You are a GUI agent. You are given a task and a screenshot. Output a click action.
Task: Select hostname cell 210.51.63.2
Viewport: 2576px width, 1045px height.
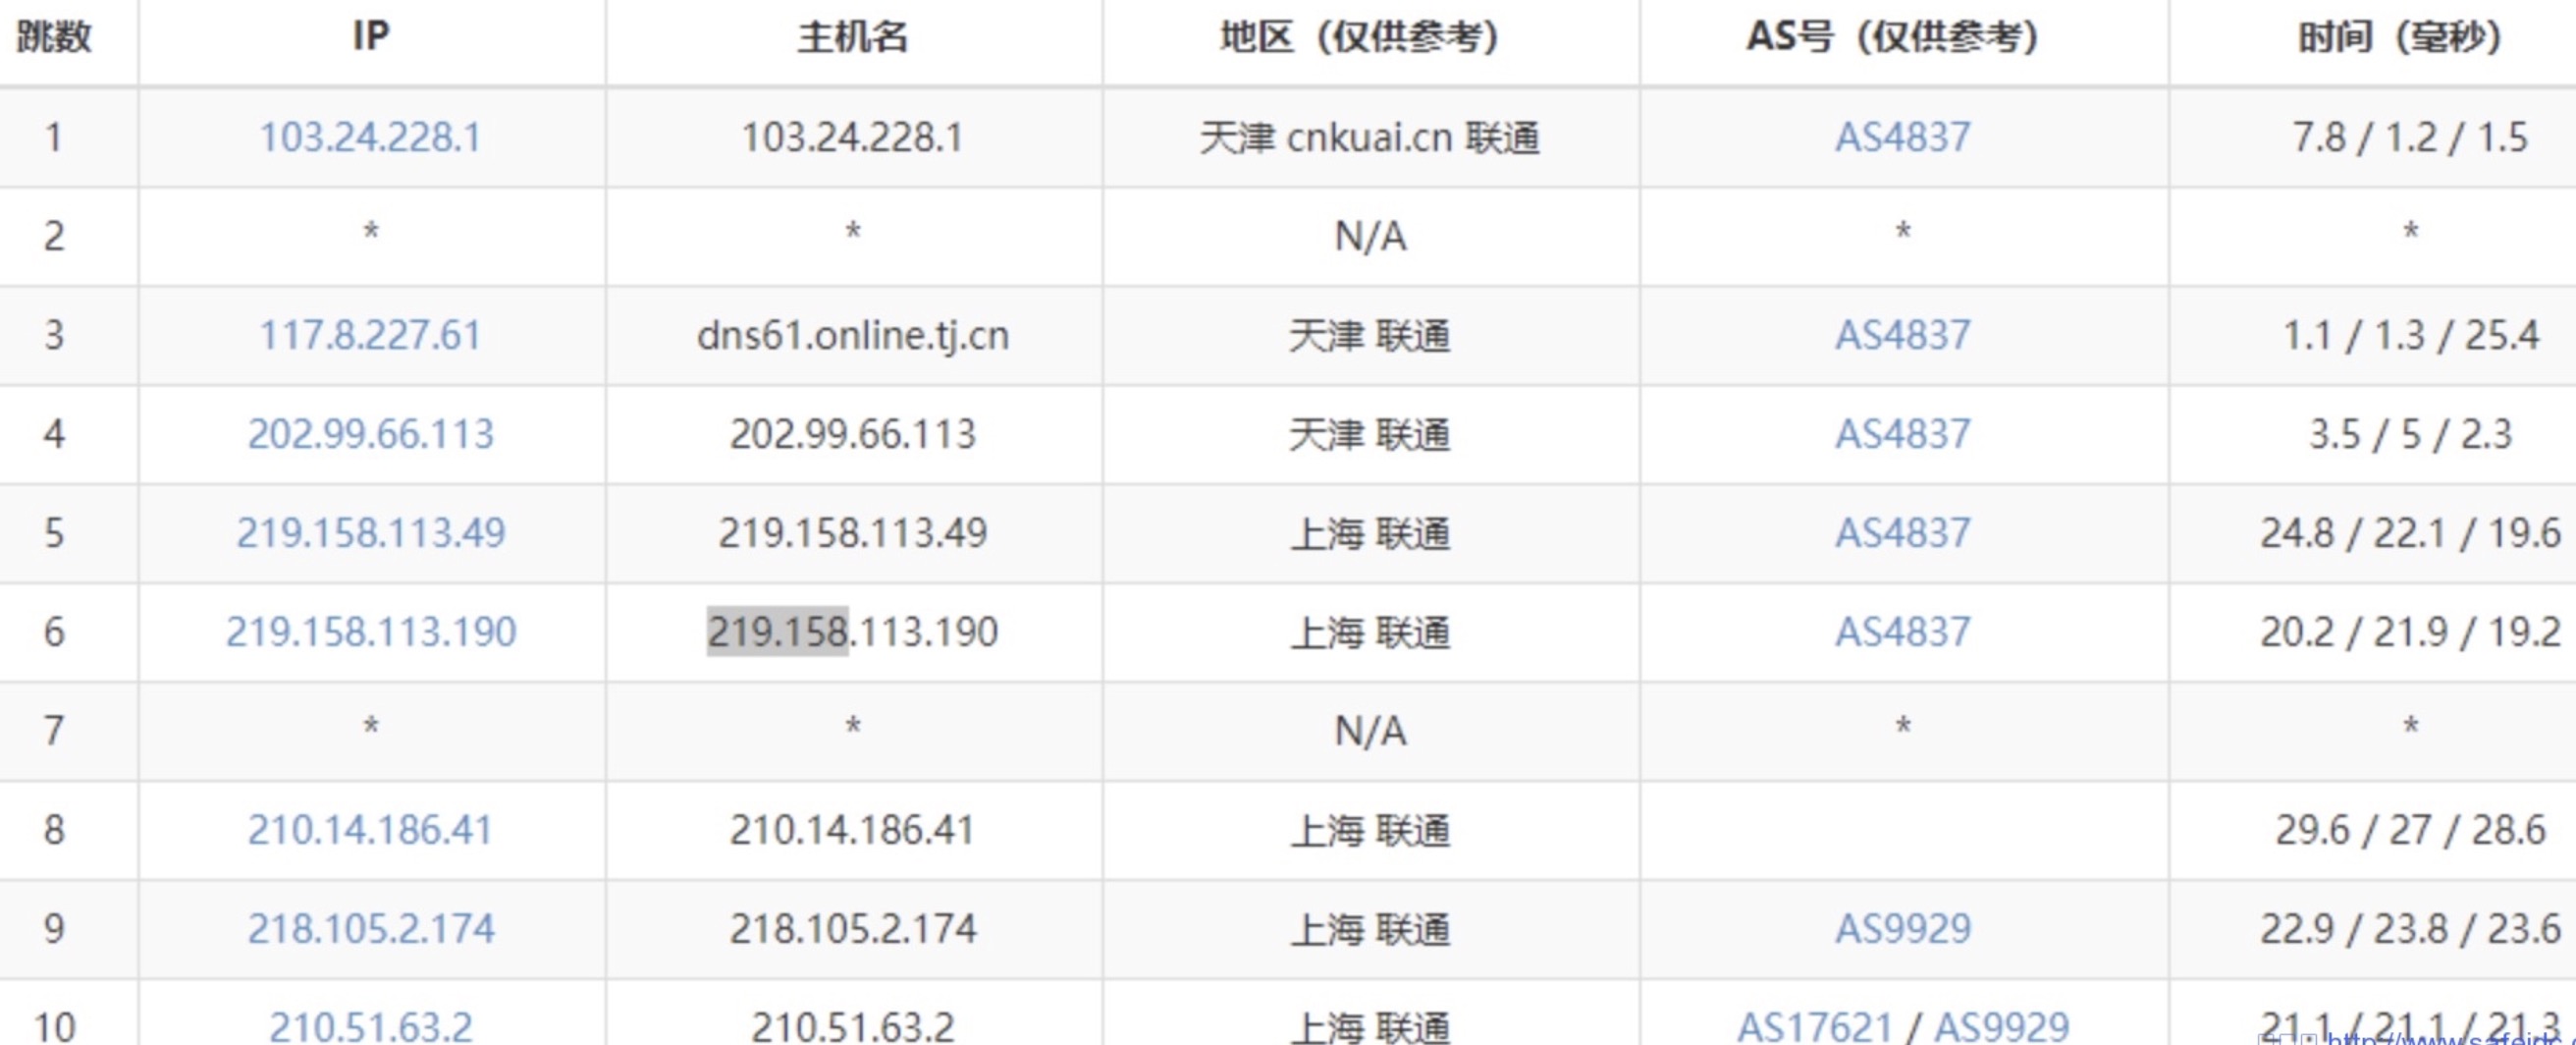coord(852,1026)
